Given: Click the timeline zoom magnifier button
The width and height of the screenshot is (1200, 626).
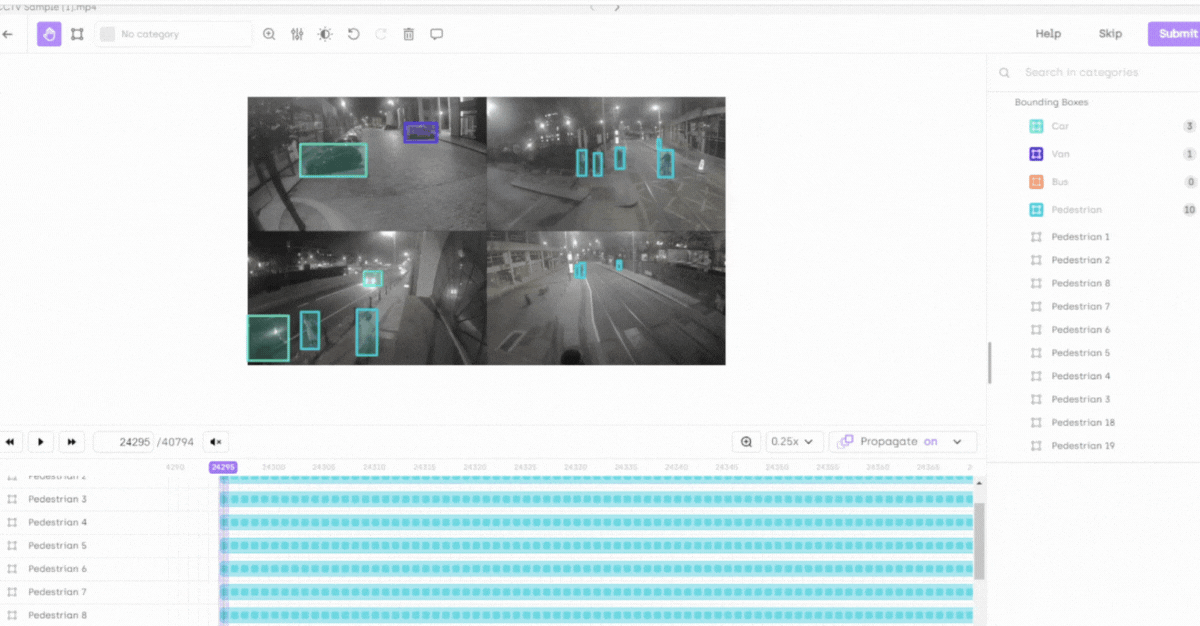Looking at the screenshot, I should (746, 441).
